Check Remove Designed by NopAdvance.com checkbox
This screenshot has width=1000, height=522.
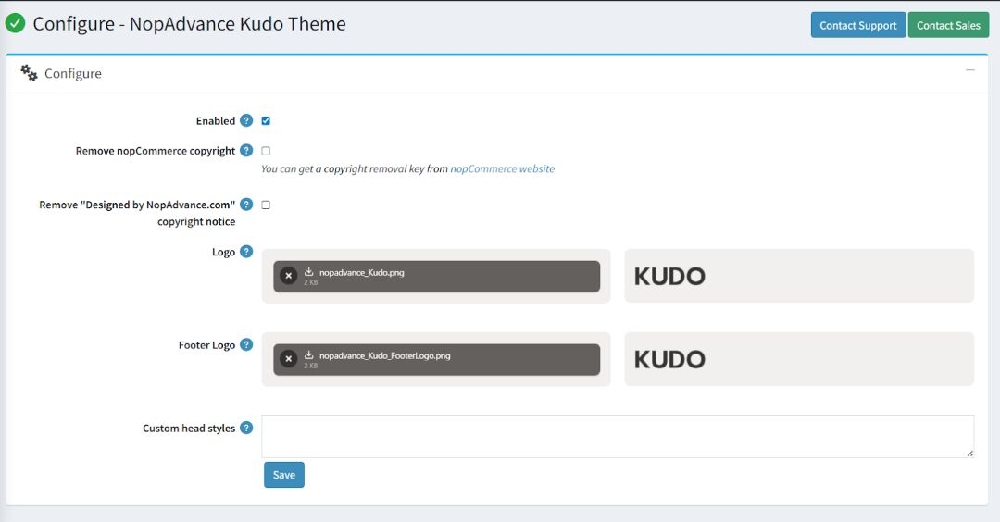click(266, 205)
